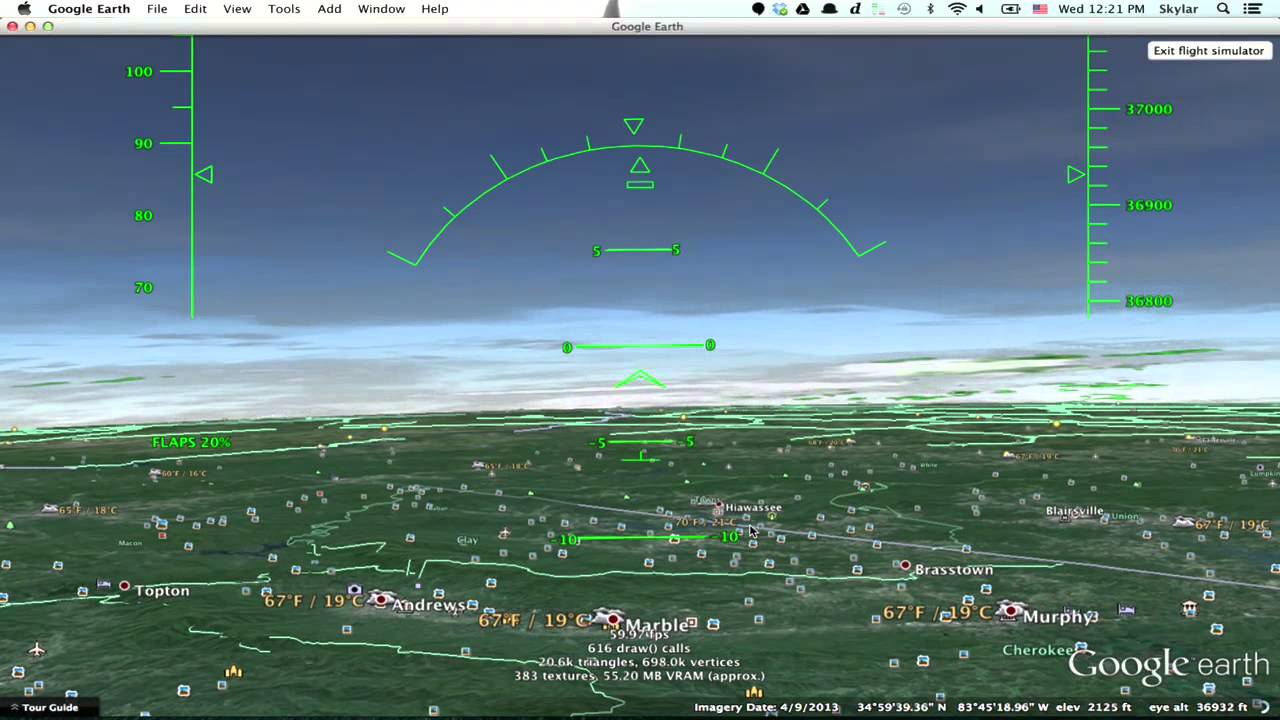This screenshot has width=1280, height=720.
Task: Open the Tools menu
Action: pos(284,9)
